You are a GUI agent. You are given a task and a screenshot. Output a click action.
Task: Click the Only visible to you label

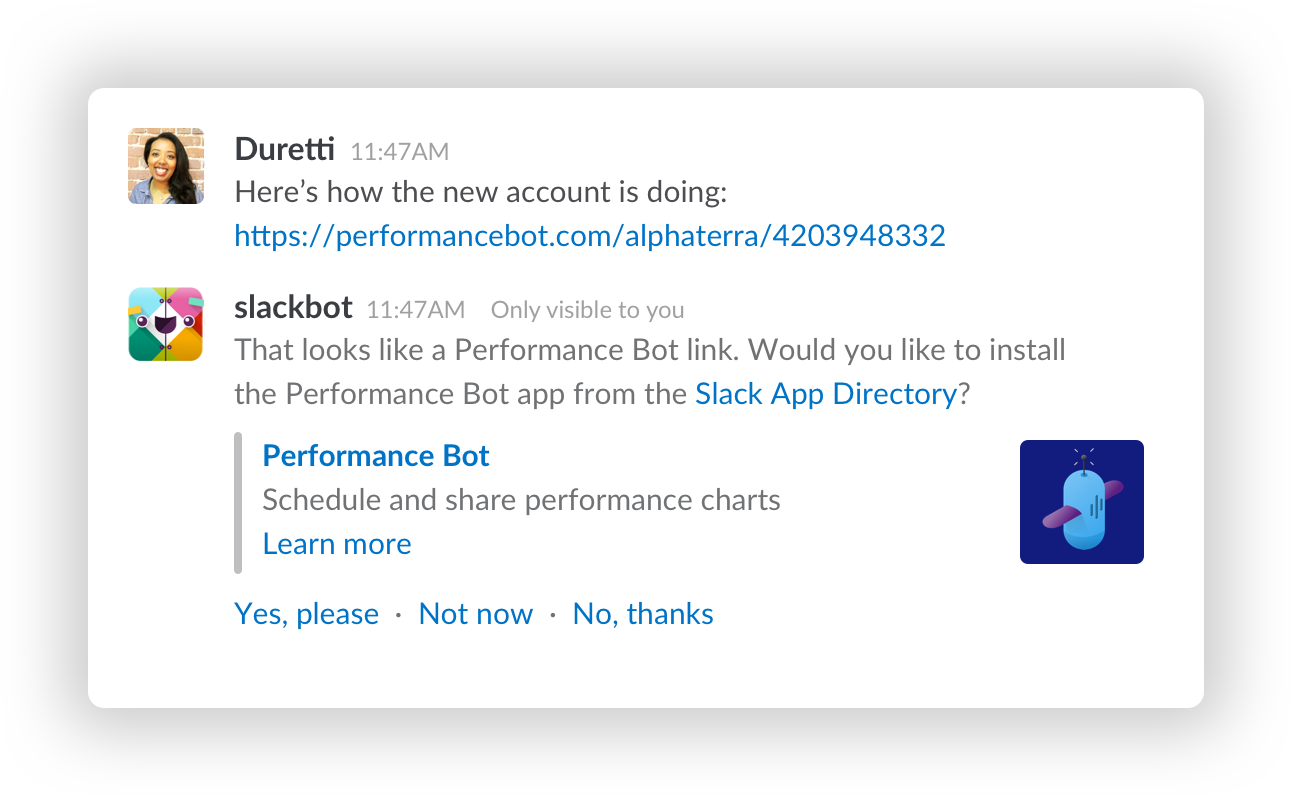point(588,310)
